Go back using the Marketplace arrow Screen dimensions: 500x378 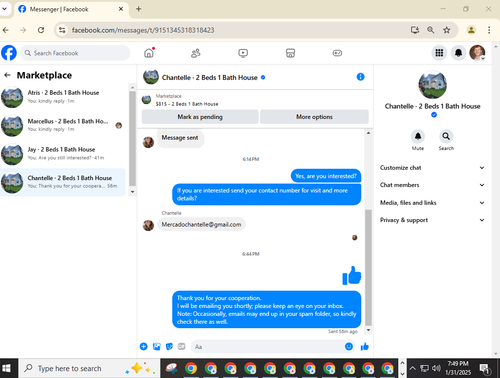pos(7,75)
